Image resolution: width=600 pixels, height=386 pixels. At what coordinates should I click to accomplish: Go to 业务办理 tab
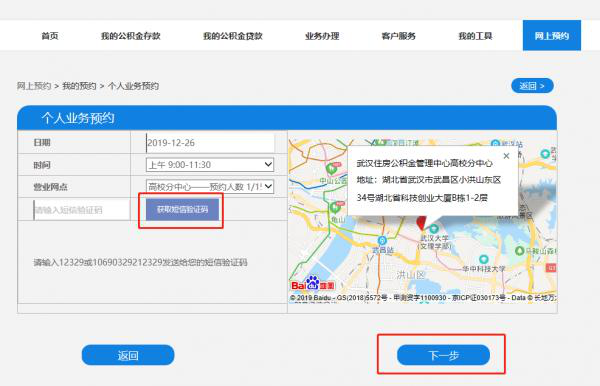[x=322, y=36]
